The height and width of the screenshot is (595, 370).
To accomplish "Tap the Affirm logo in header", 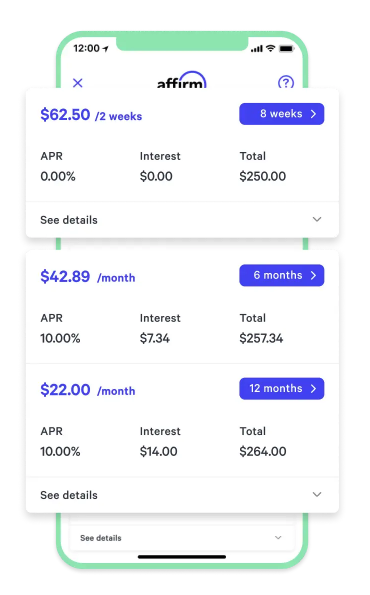I will click(x=182, y=79).
